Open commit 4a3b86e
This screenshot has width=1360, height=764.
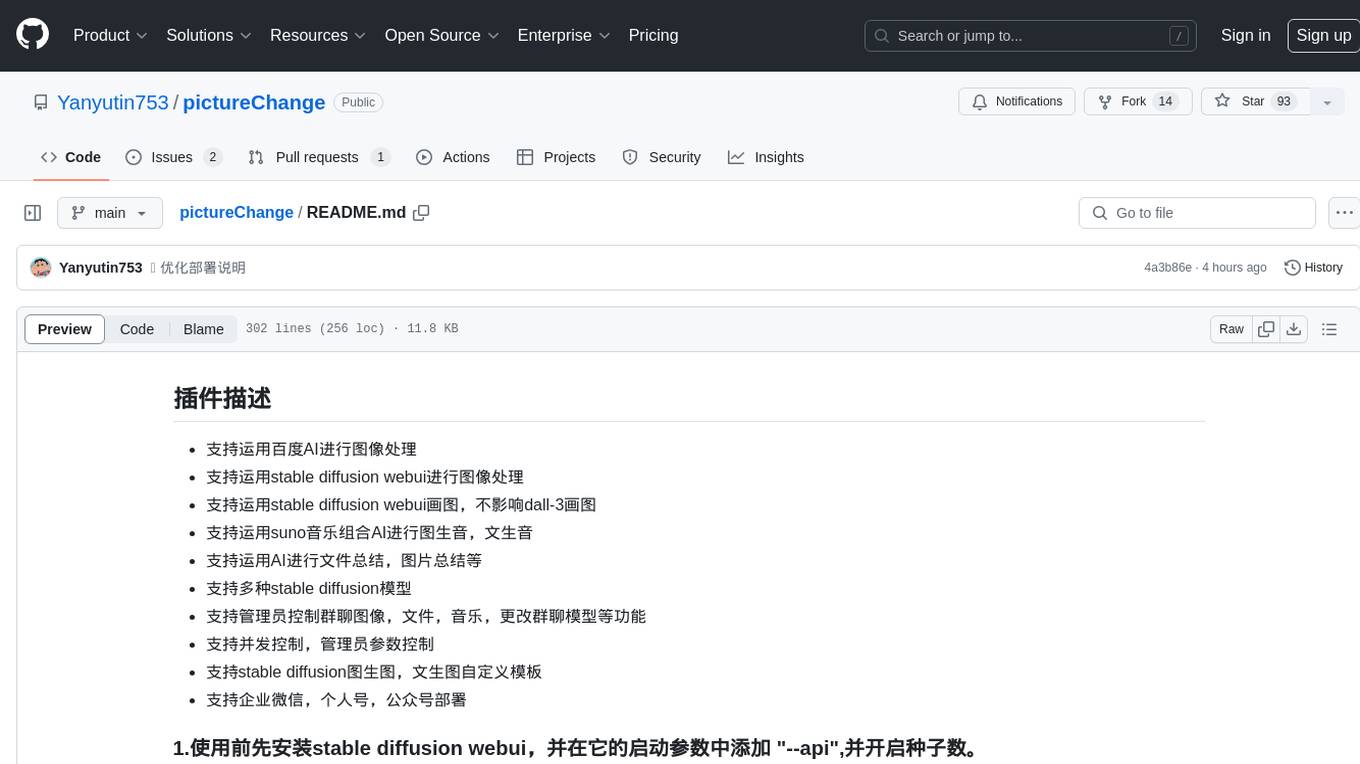pyautogui.click(x=1168, y=268)
